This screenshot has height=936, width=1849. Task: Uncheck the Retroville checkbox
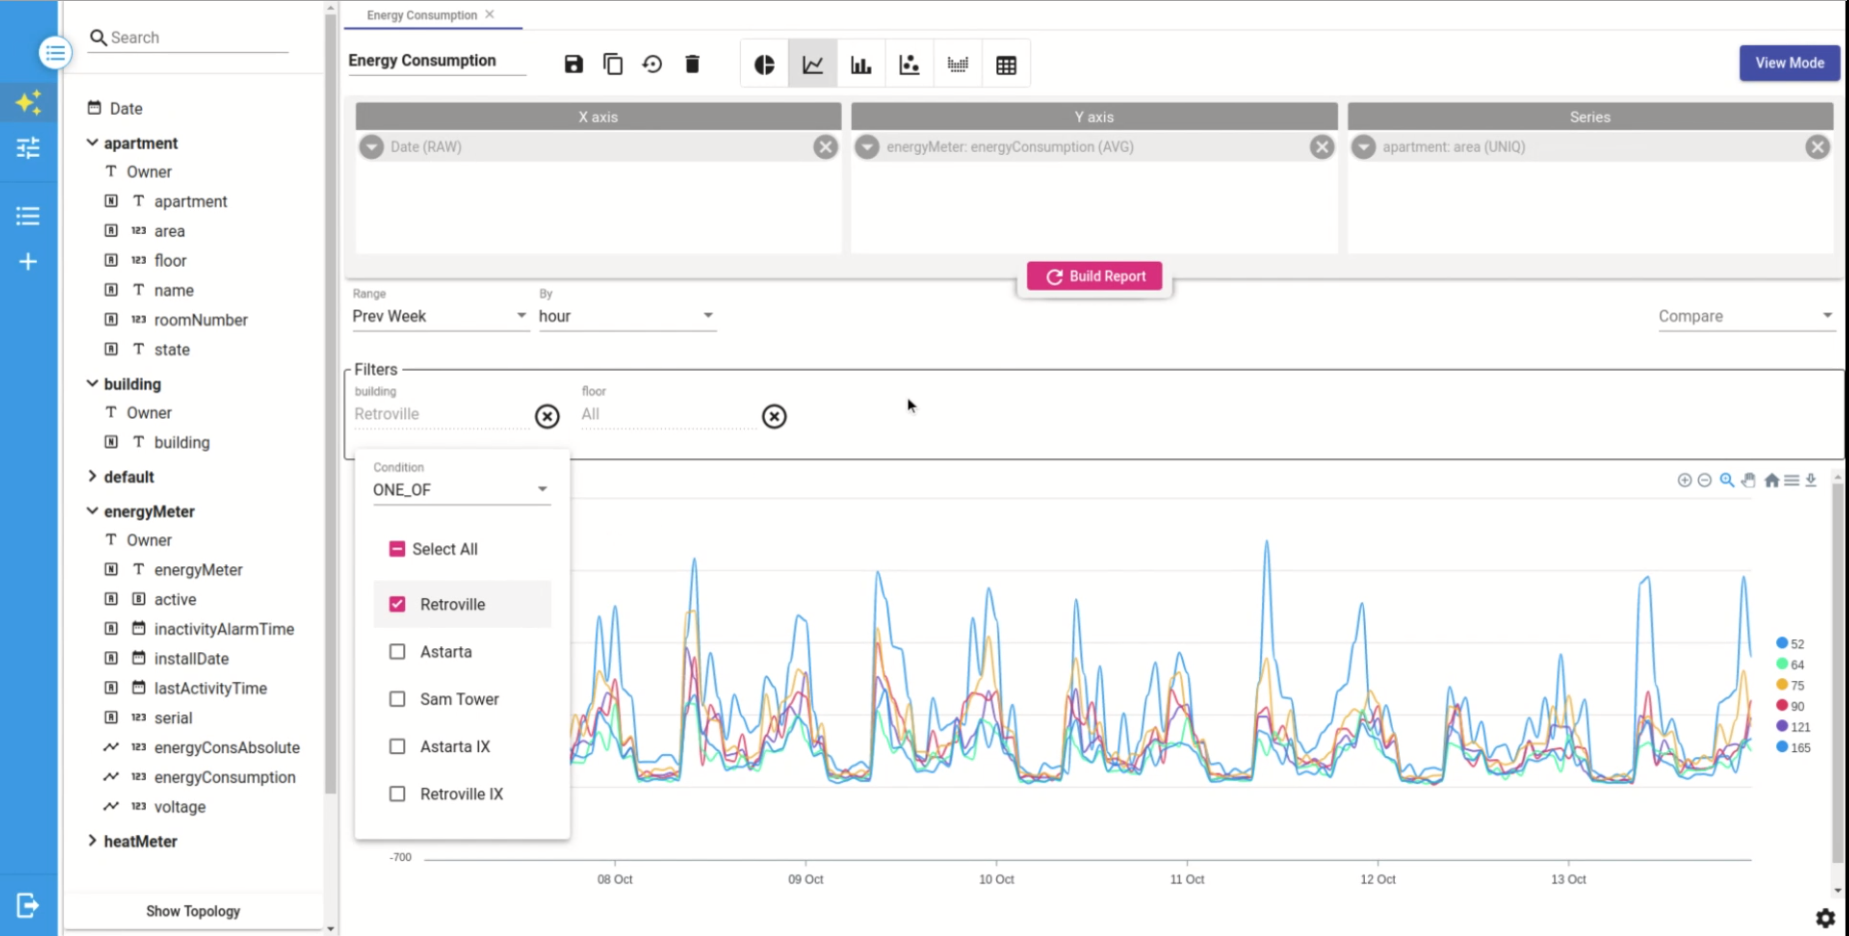coord(397,604)
